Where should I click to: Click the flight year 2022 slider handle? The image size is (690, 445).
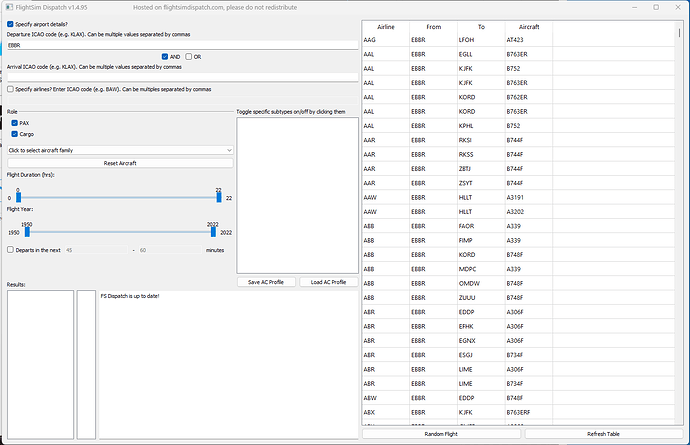click(x=213, y=232)
